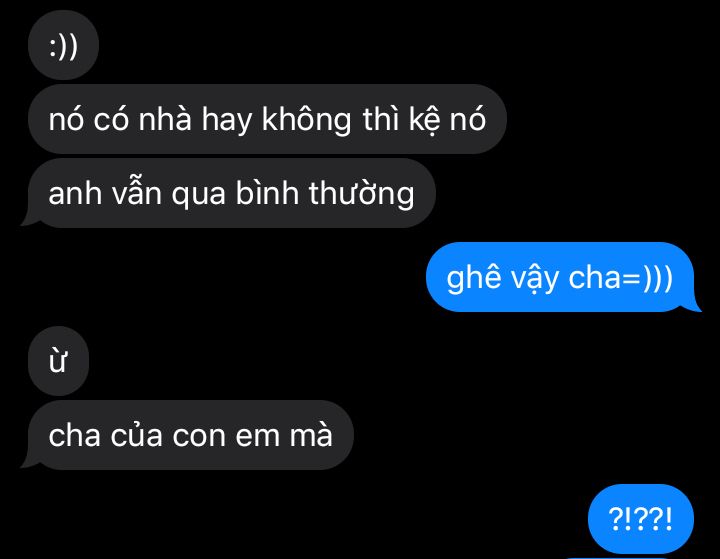Click the "=)))" emoticon in the blue message

648,278
